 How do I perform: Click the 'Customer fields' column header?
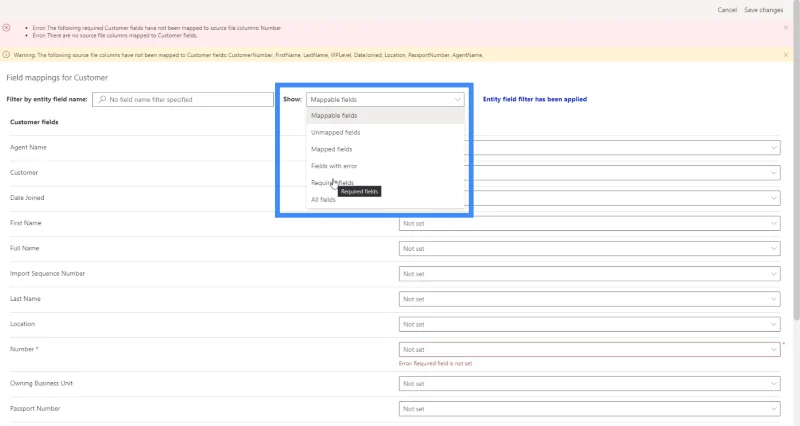point(34,122)
